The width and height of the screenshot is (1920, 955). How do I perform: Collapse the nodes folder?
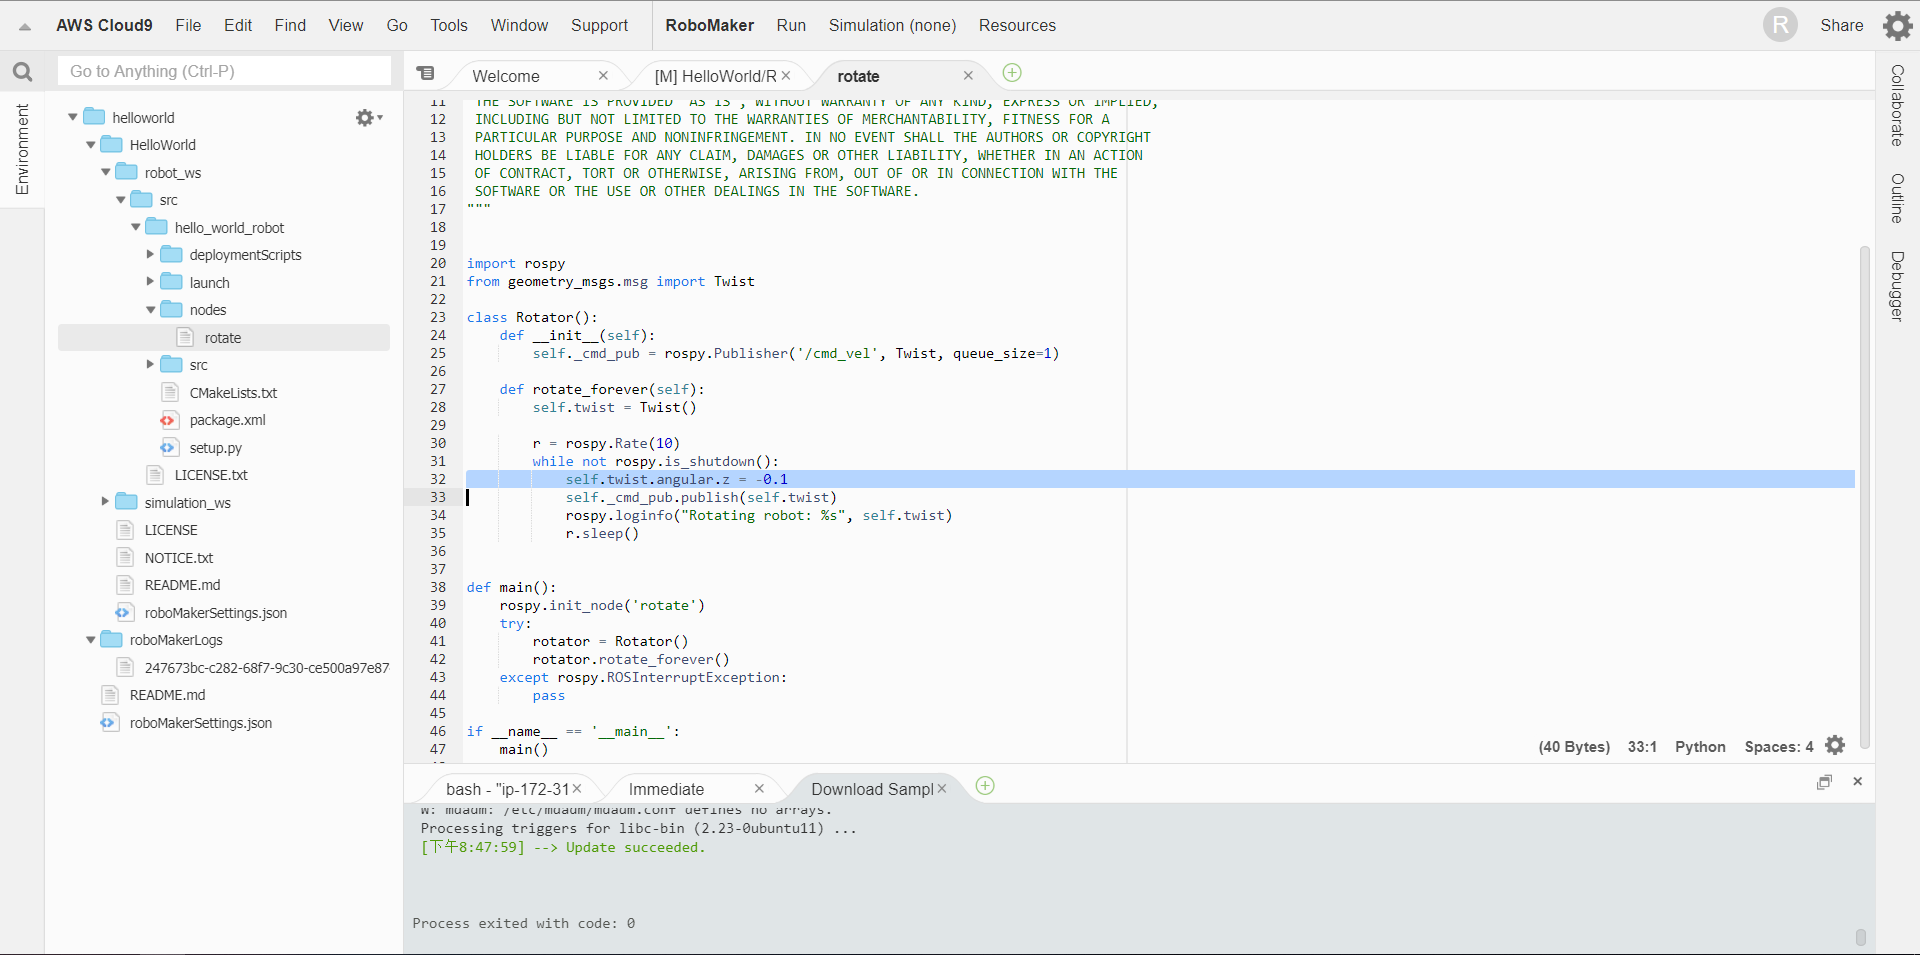(151, 310)
